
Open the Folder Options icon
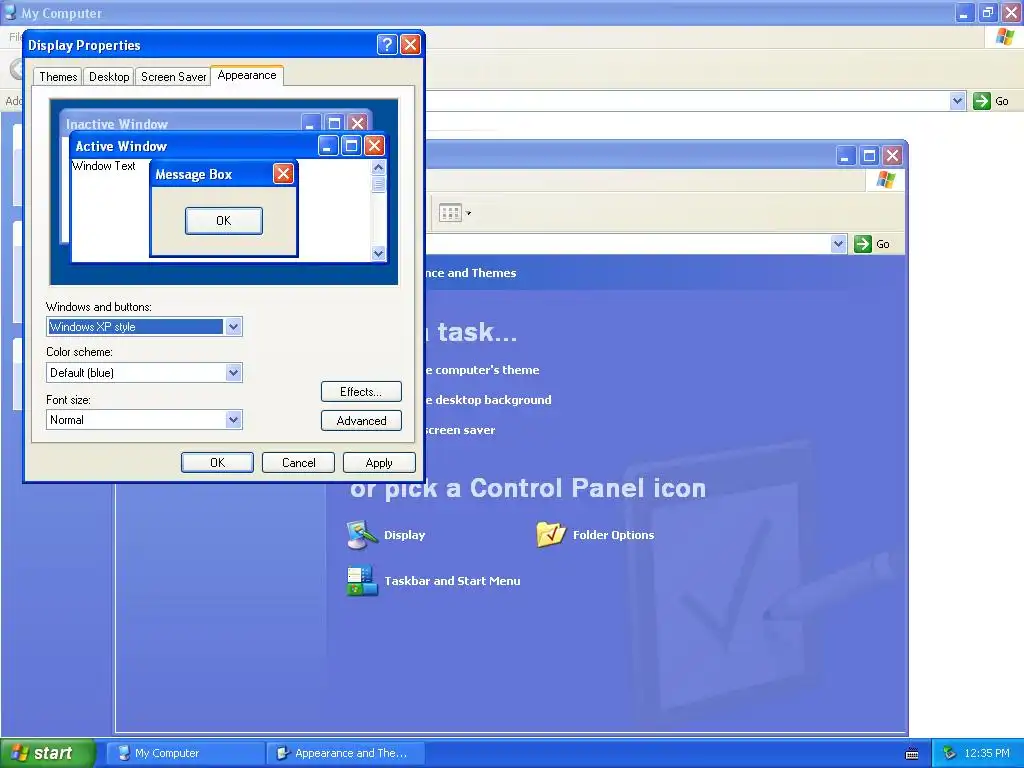595,535
